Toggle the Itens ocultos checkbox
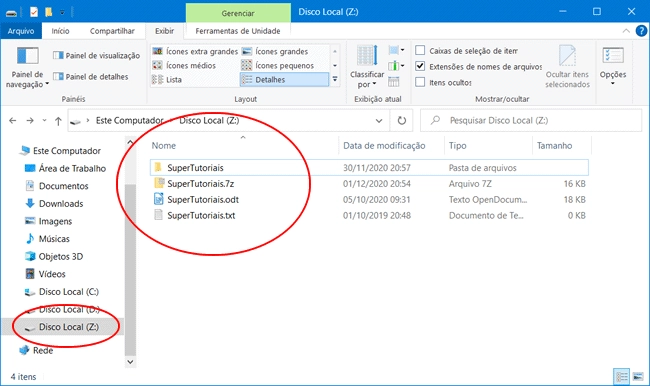The height and width of the screenshot is (386, 650). pyautogui.click(x=420, y=82)
